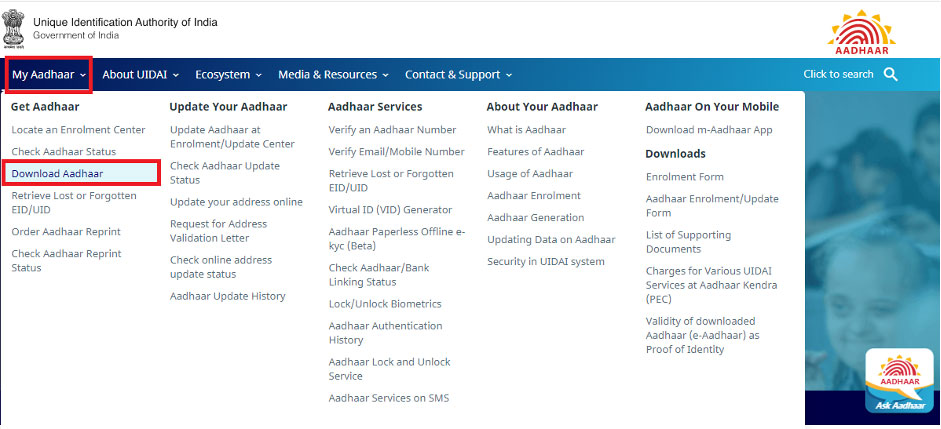941x429 pixels.
Task: Open the Ecosystem dropdown menu
Action: coord(229,75)
